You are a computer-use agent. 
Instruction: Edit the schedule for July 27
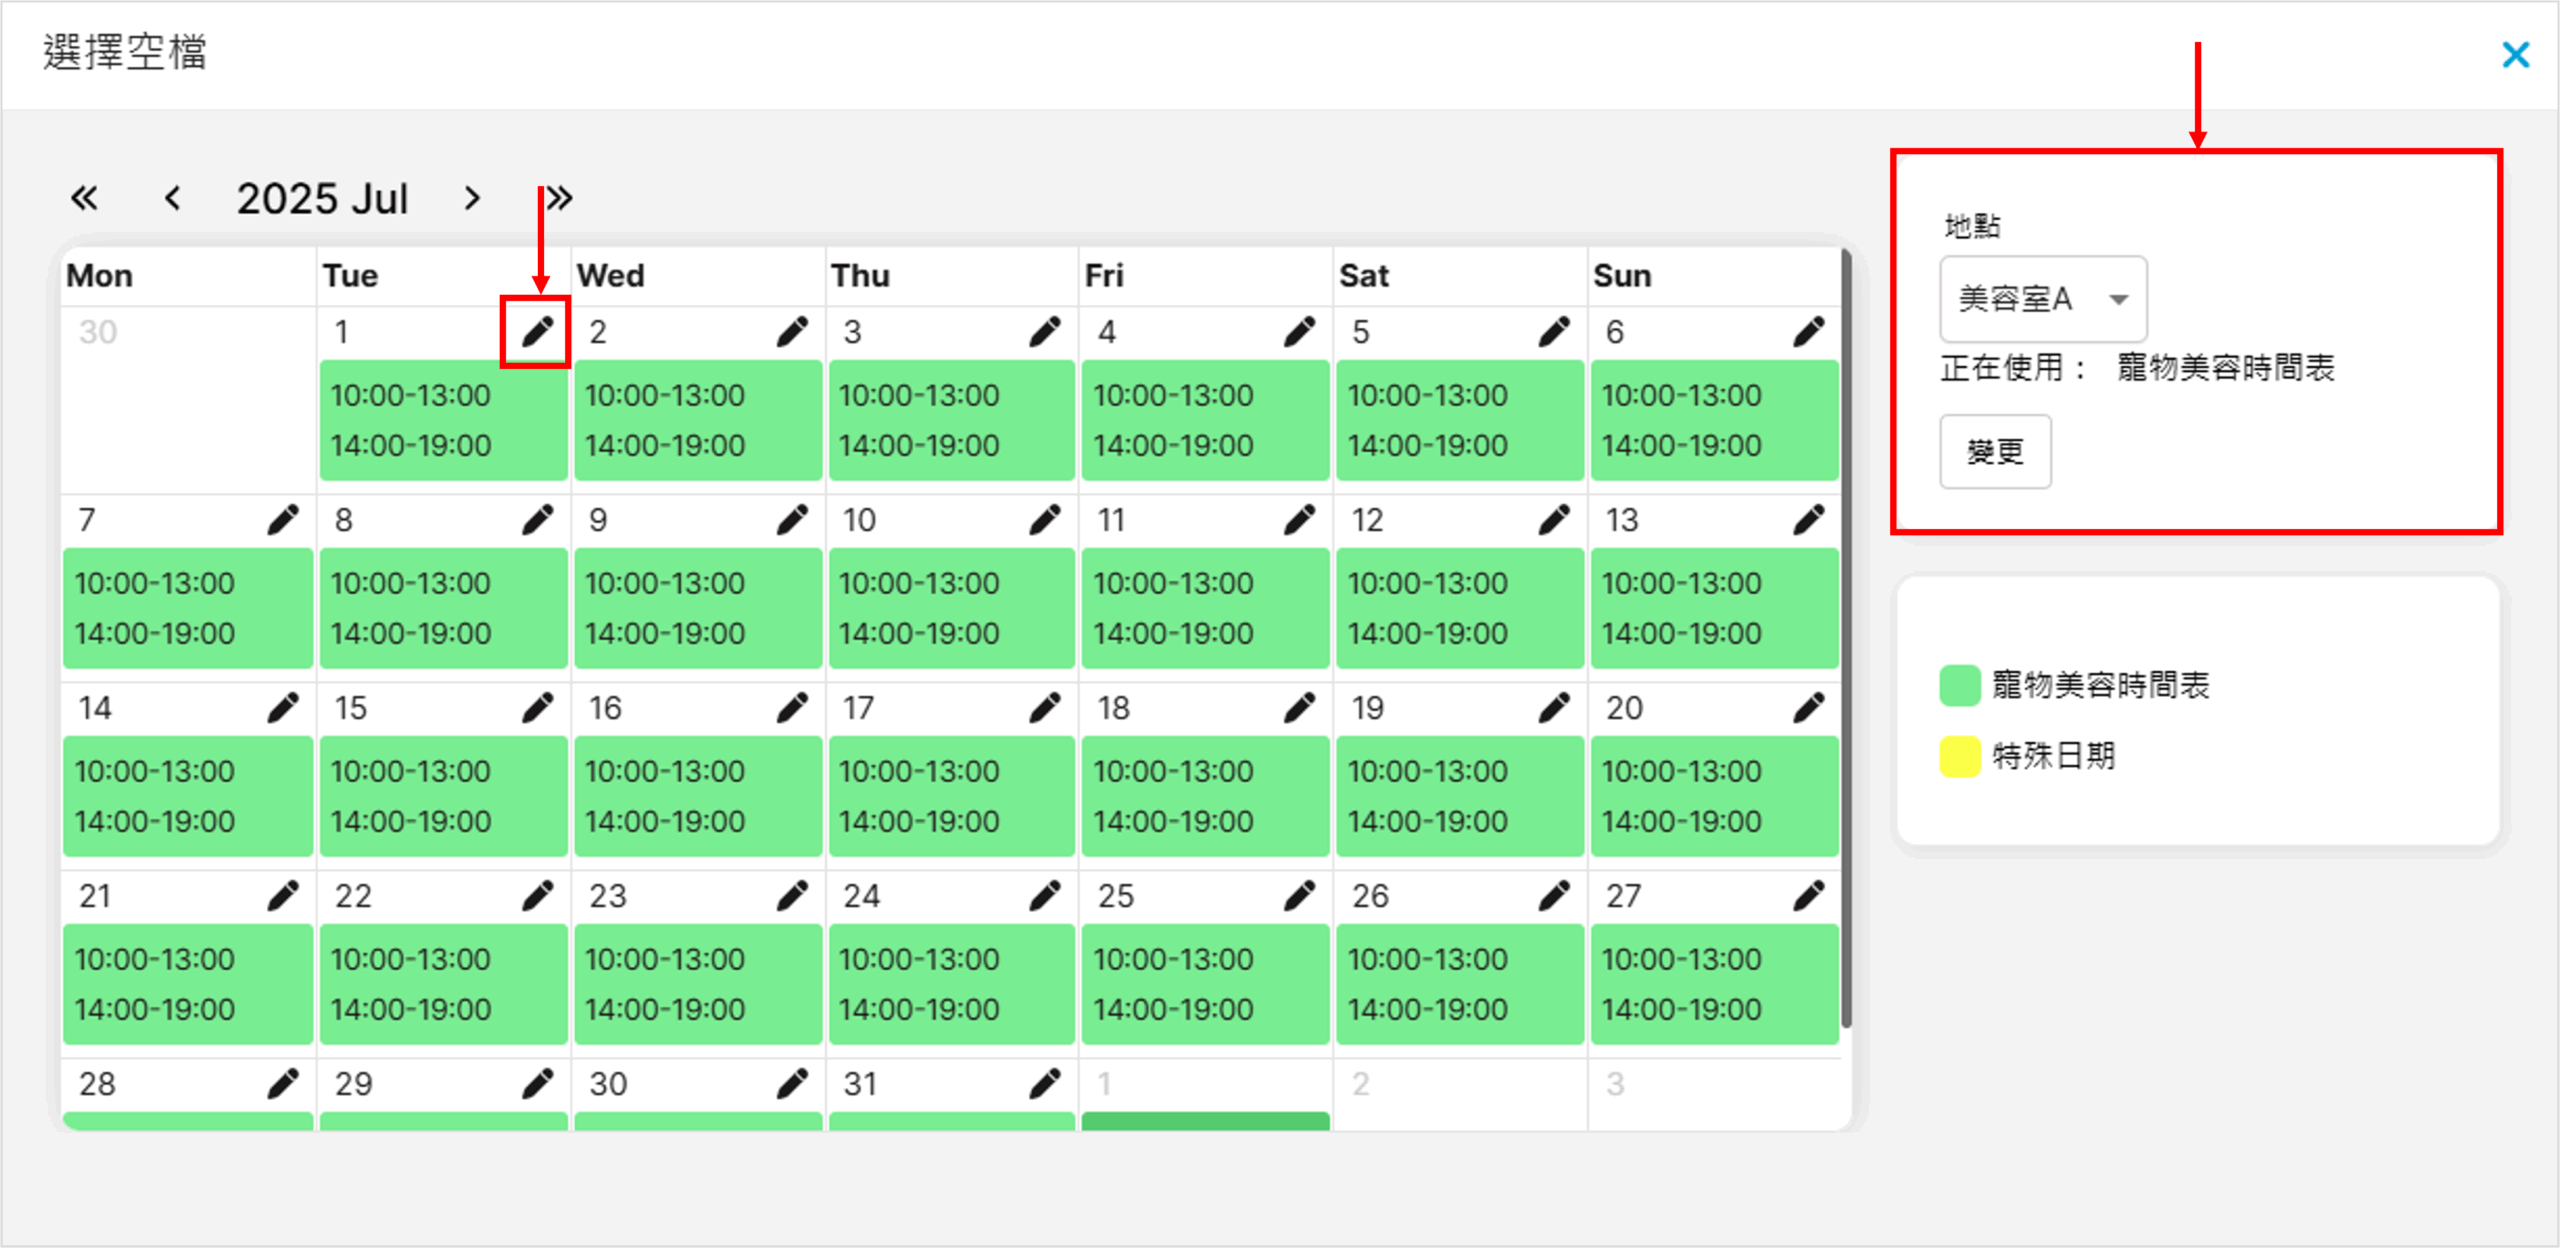coord(1808,896)
